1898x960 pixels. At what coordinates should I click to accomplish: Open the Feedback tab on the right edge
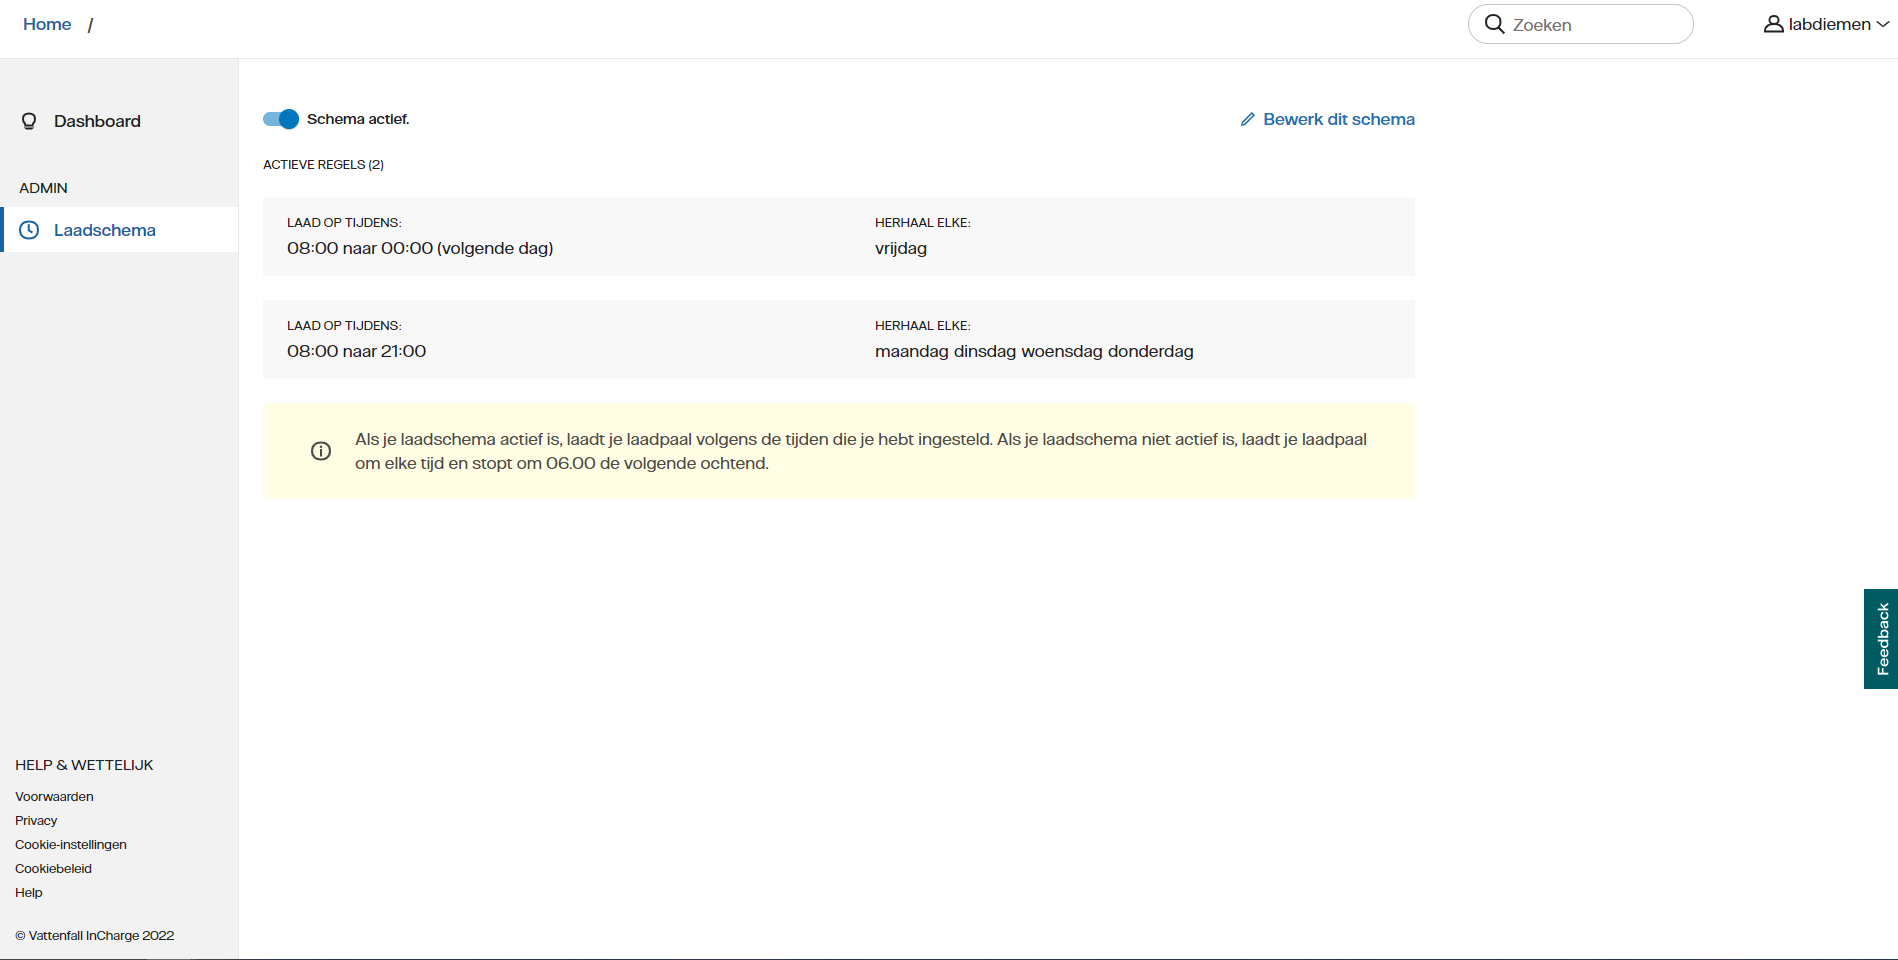(x=1882, y=639)
